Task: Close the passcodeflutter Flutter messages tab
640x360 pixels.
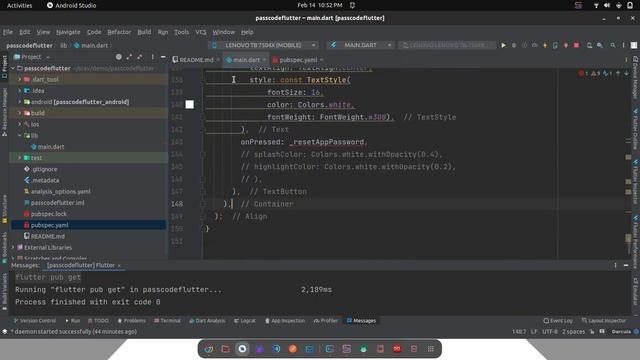Action: 119,265
